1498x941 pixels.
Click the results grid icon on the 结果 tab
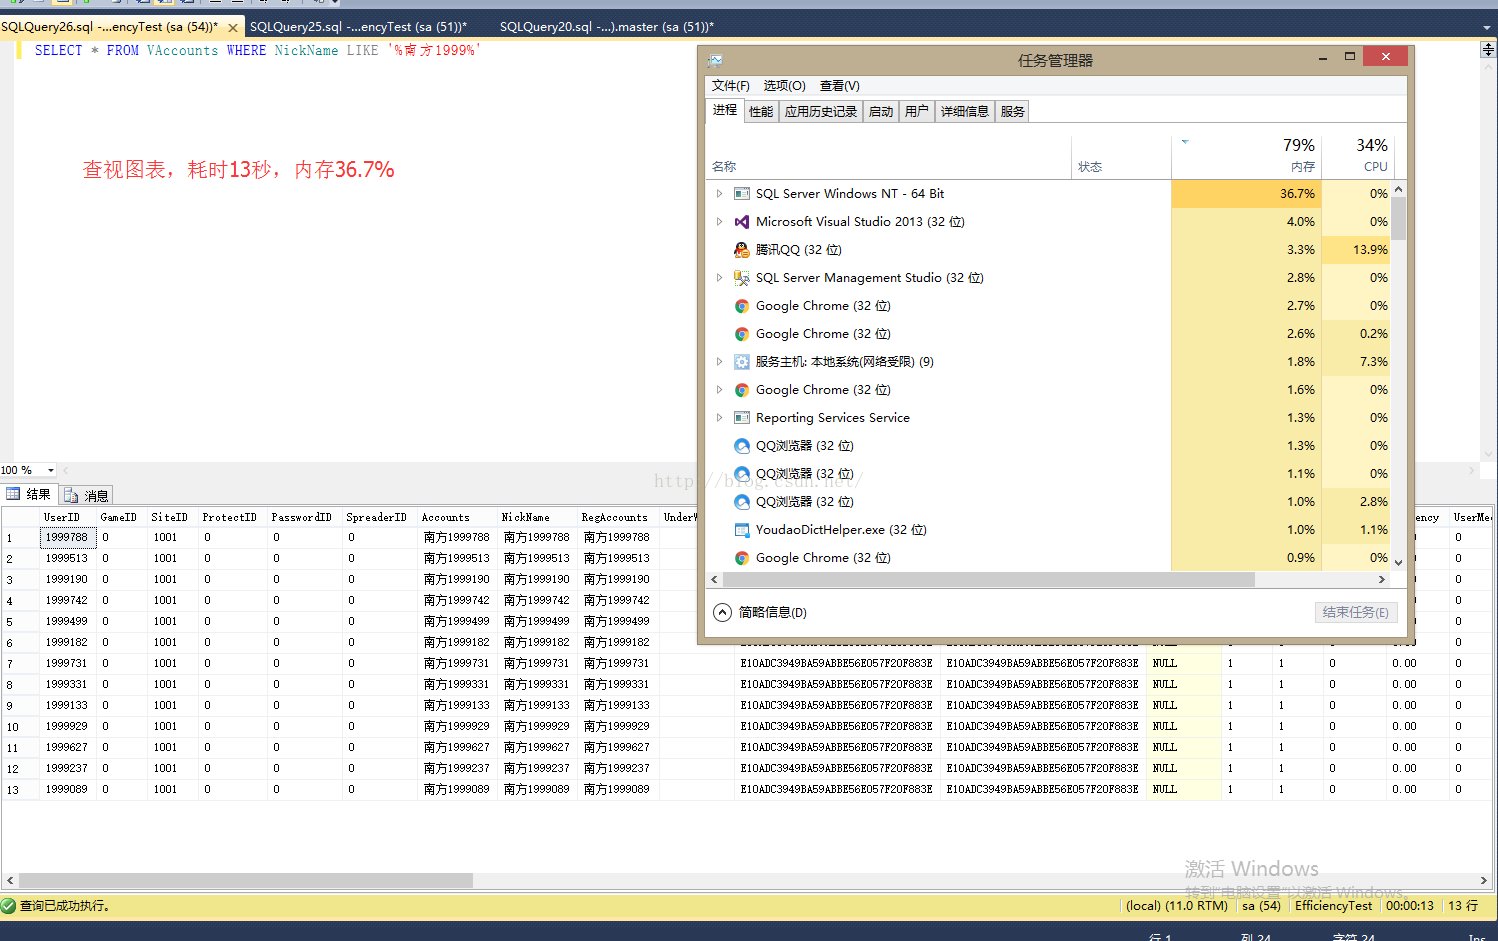click(x=13, y=494)
